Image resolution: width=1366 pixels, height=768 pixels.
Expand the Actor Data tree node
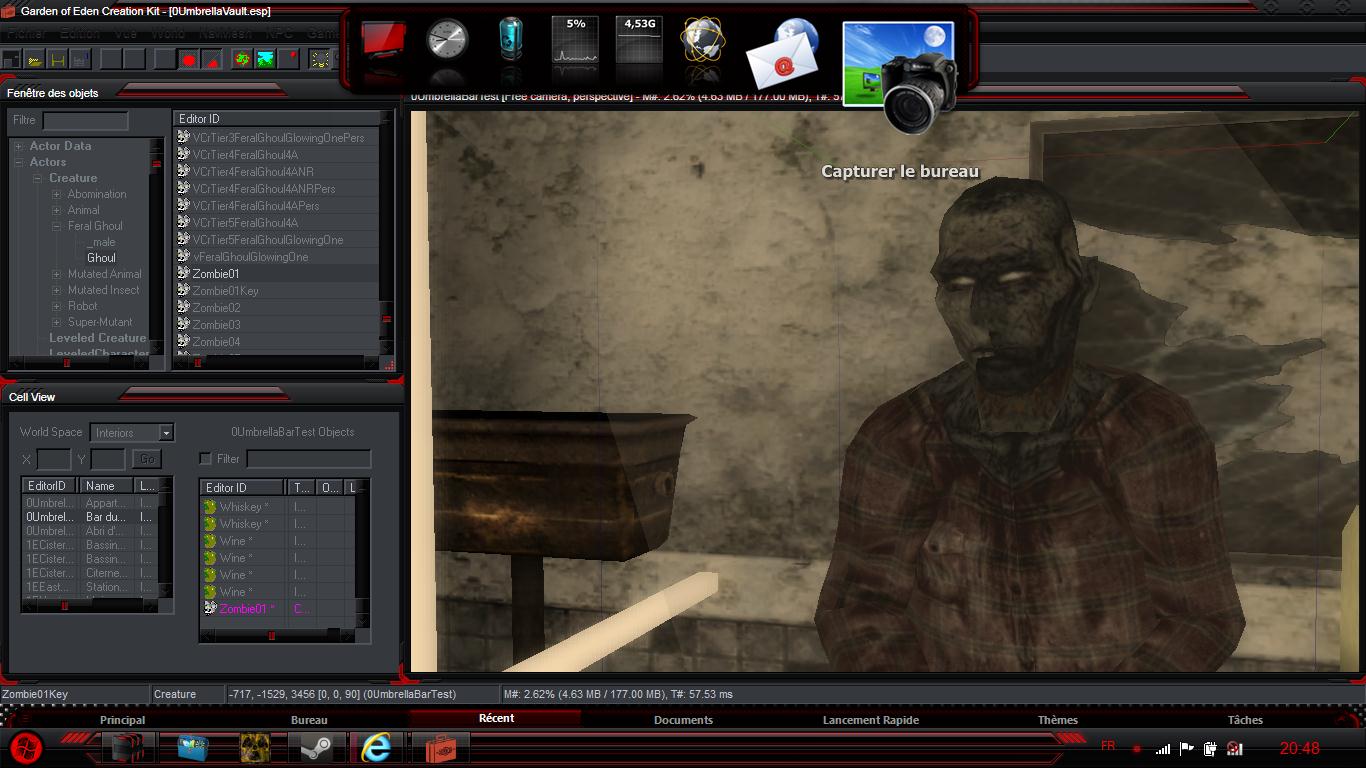(18, 146)
